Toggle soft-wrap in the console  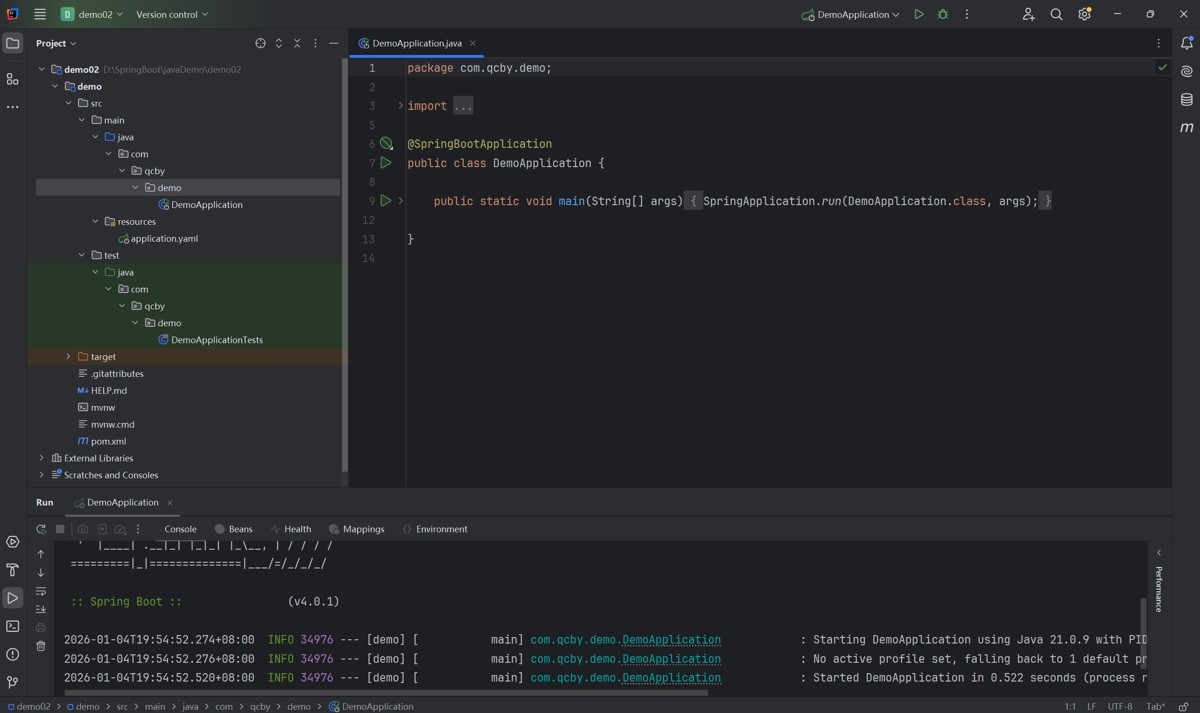(41, 591)
